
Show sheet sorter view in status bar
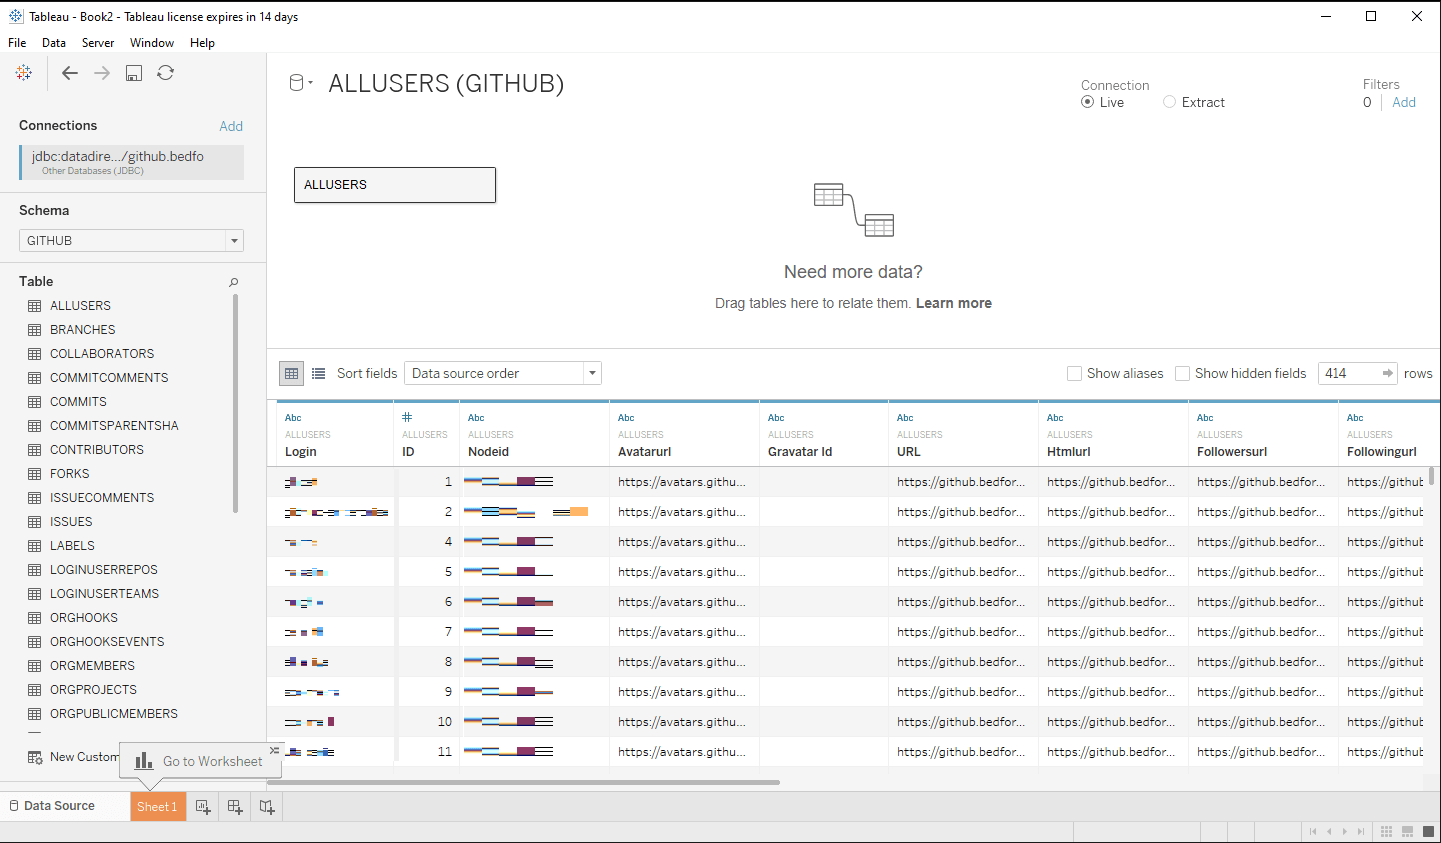pos(1386,832)
